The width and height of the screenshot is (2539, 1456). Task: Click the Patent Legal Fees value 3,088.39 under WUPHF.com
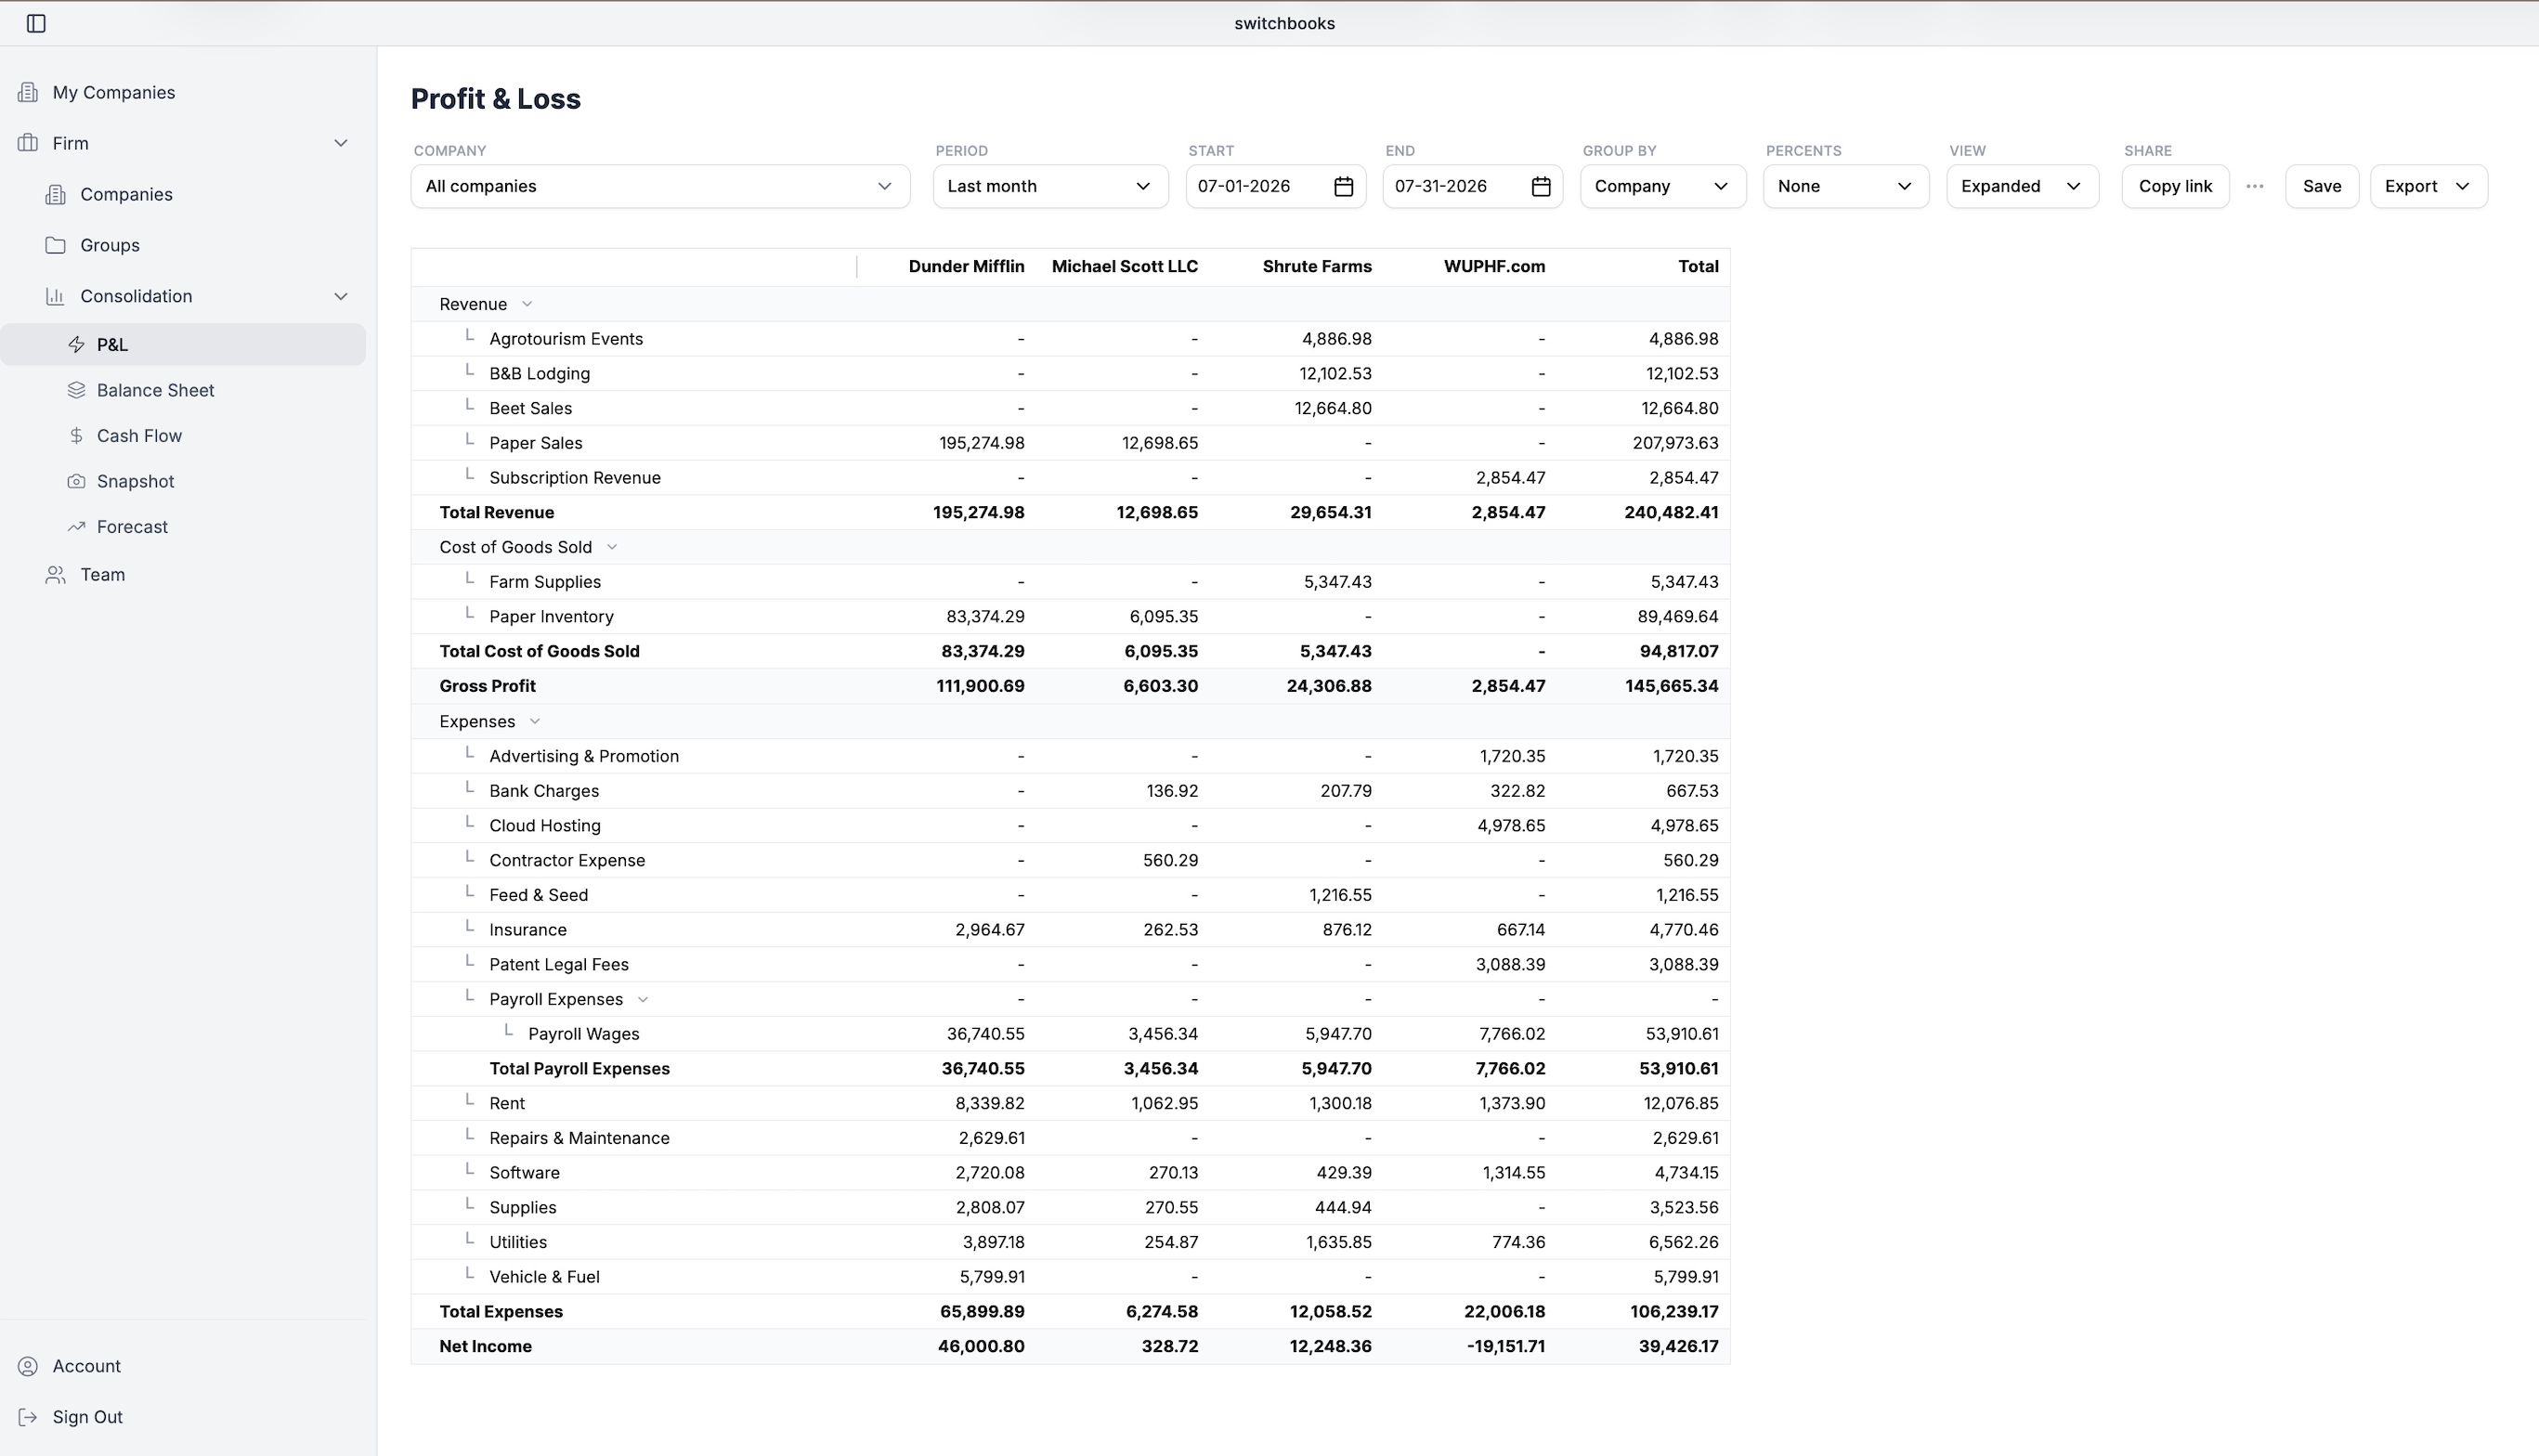(x=1510, y=965)
